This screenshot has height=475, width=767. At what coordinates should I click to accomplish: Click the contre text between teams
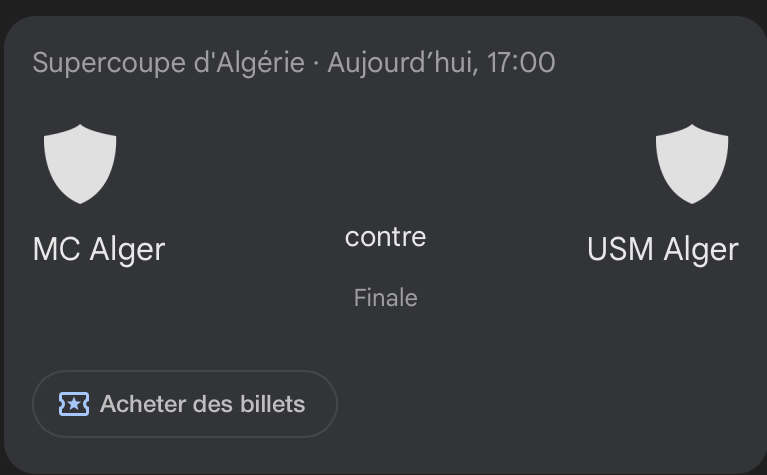[385, 237]
